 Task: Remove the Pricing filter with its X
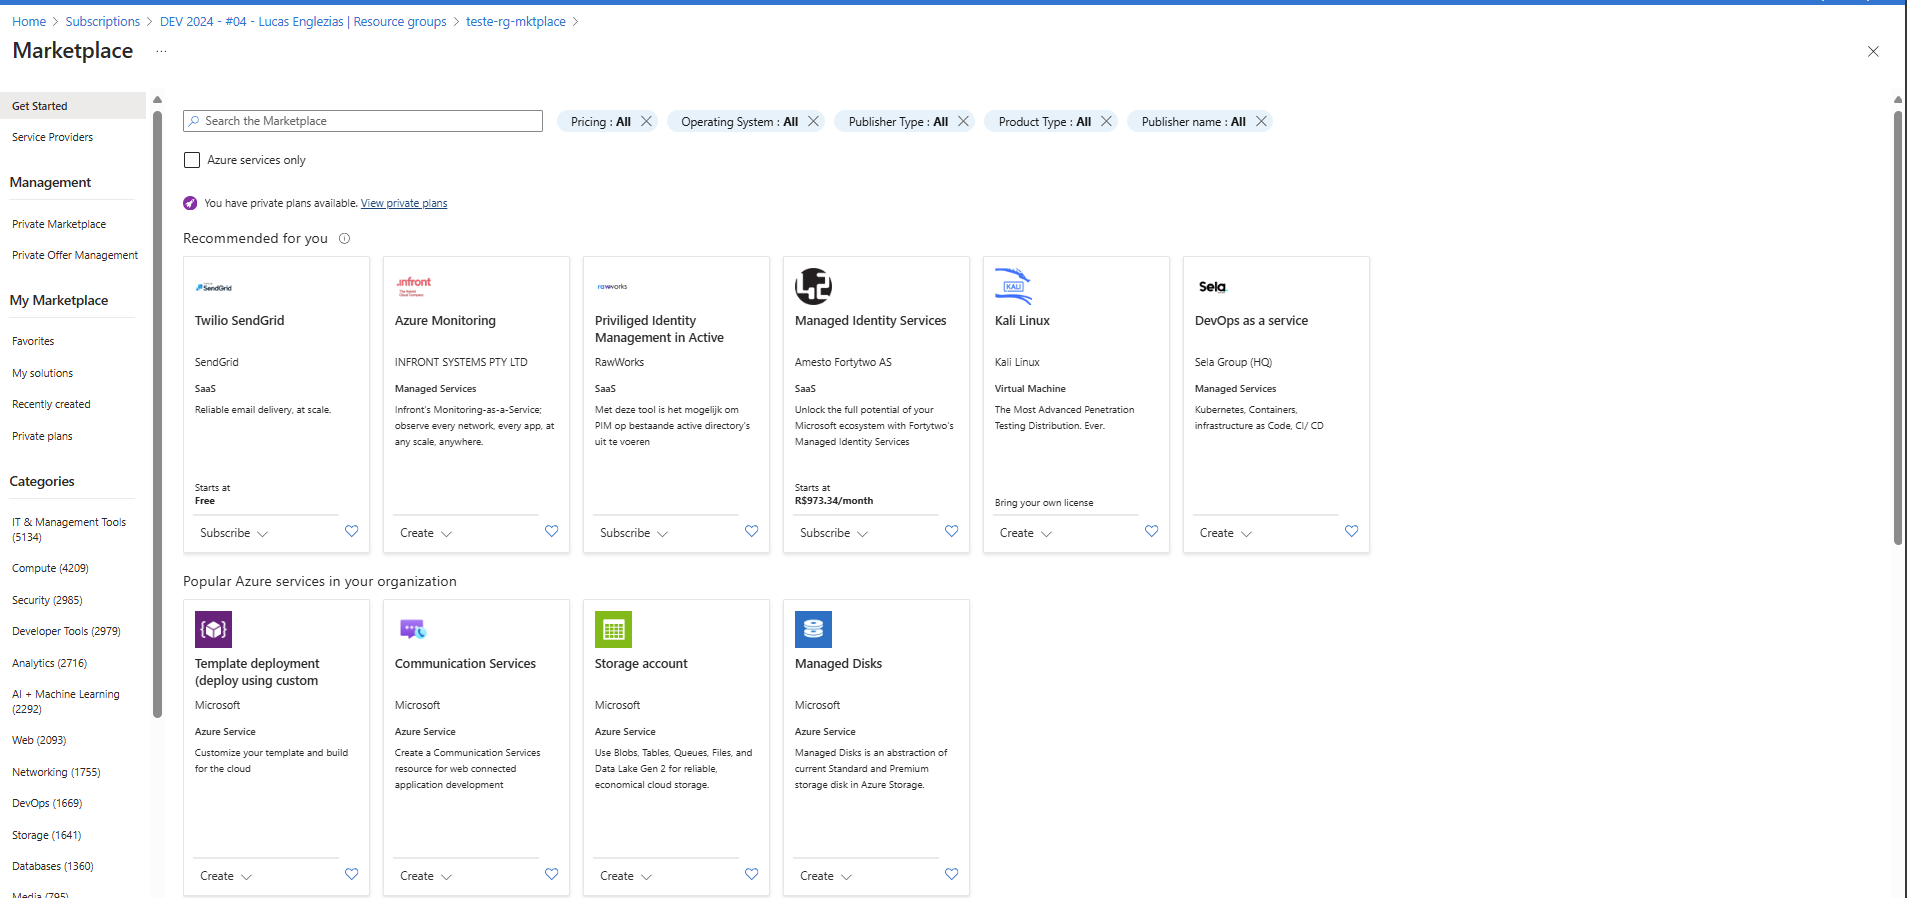(646, 121)
